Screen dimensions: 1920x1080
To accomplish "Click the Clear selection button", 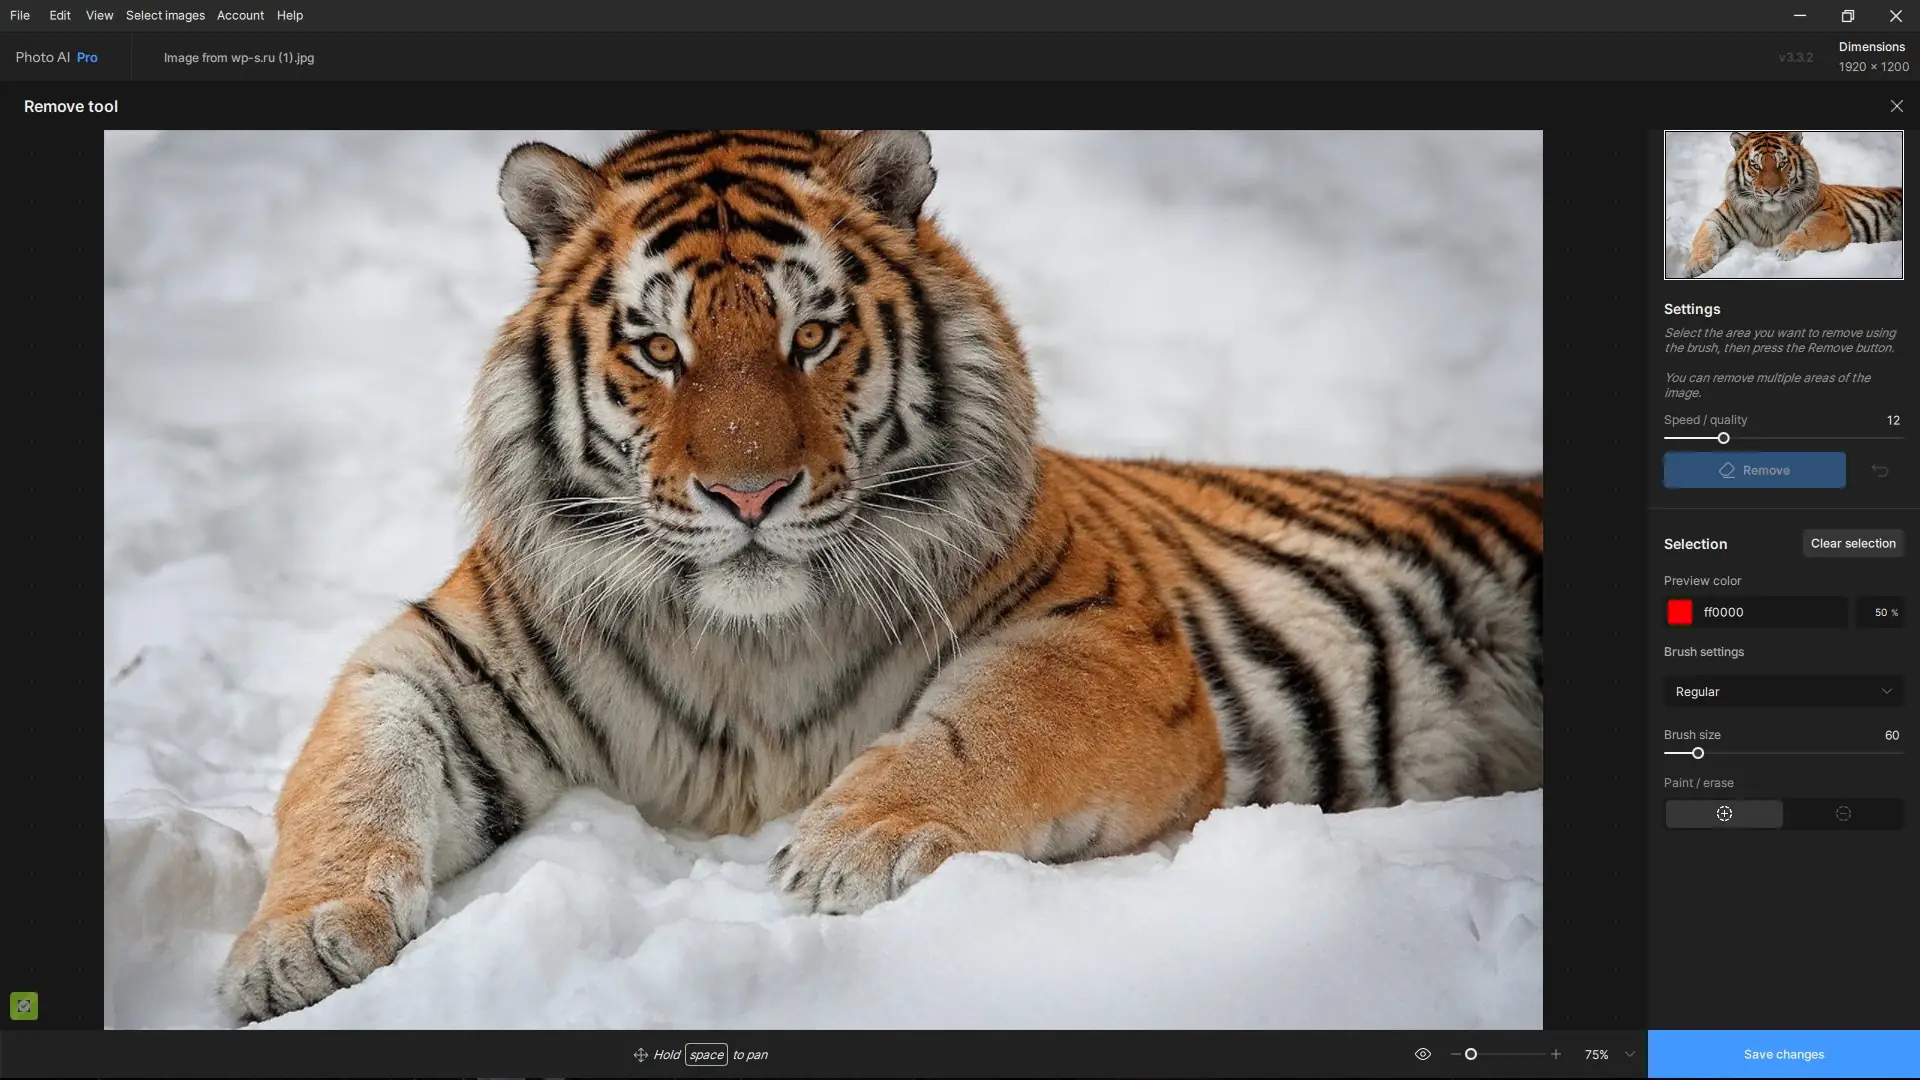I will pos(1852,544).
